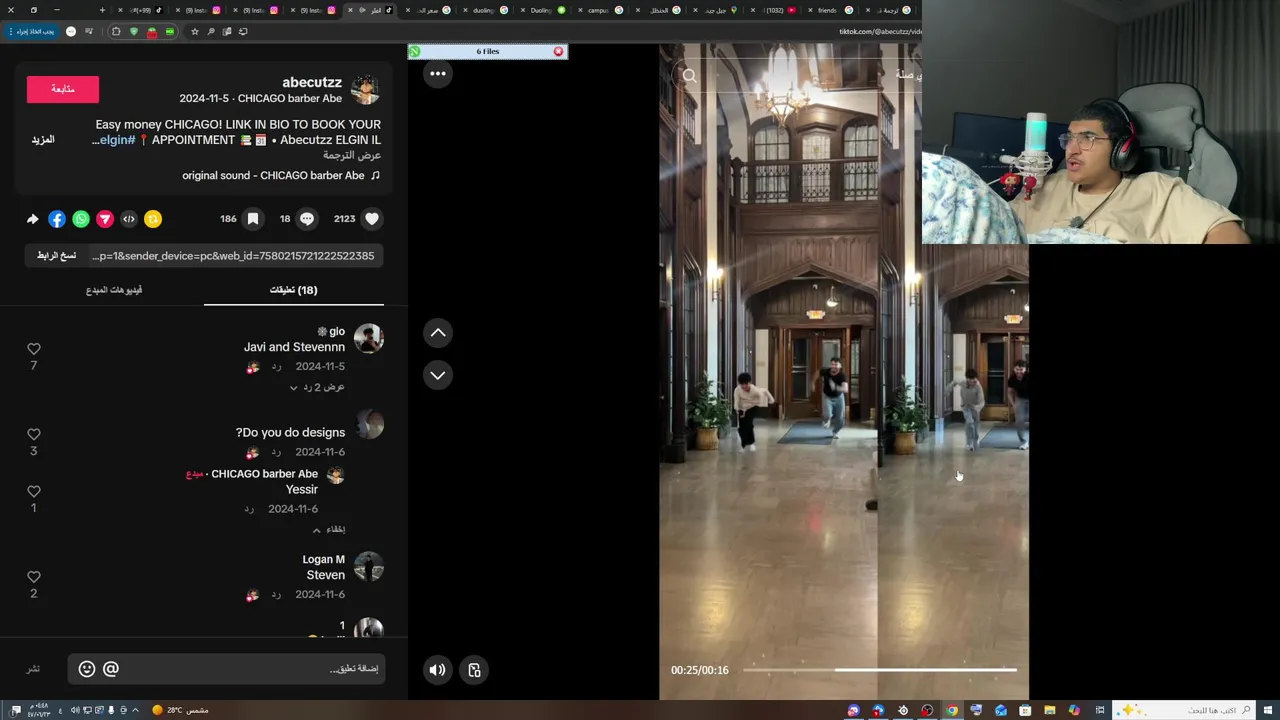Screen dimensions: 1280x720
Task: Share the video to Facebook
Action: tap(57, 218)
